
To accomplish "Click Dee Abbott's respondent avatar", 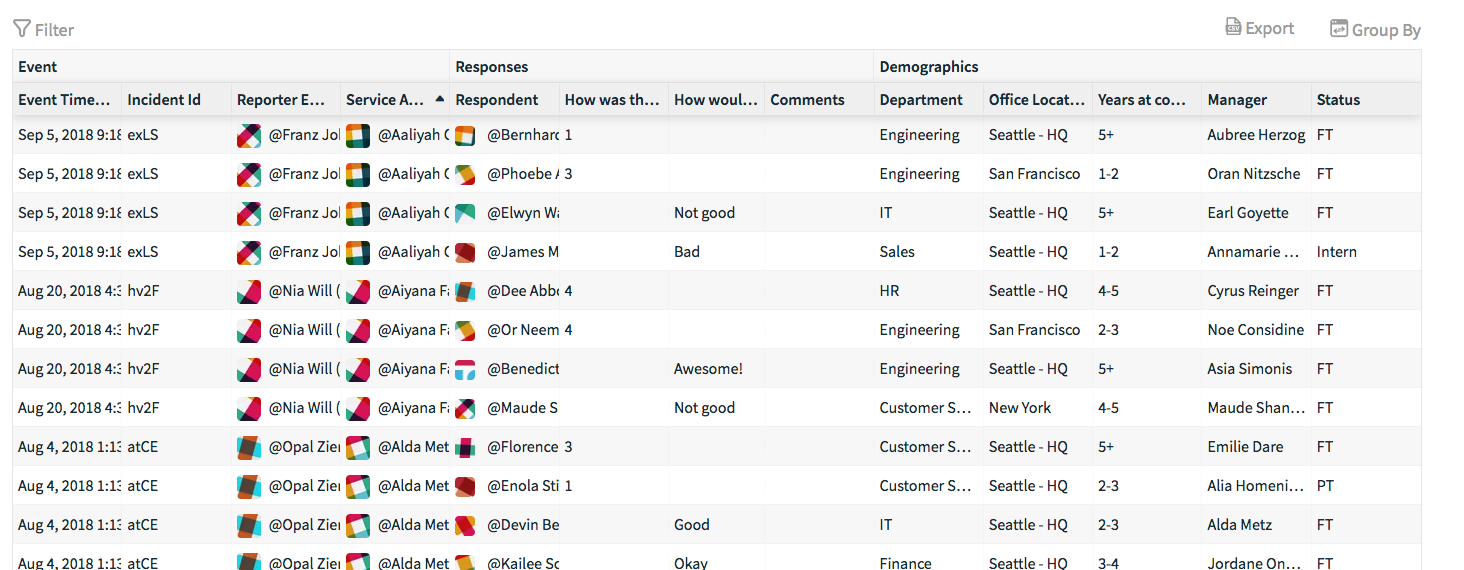I will [465, 291].
